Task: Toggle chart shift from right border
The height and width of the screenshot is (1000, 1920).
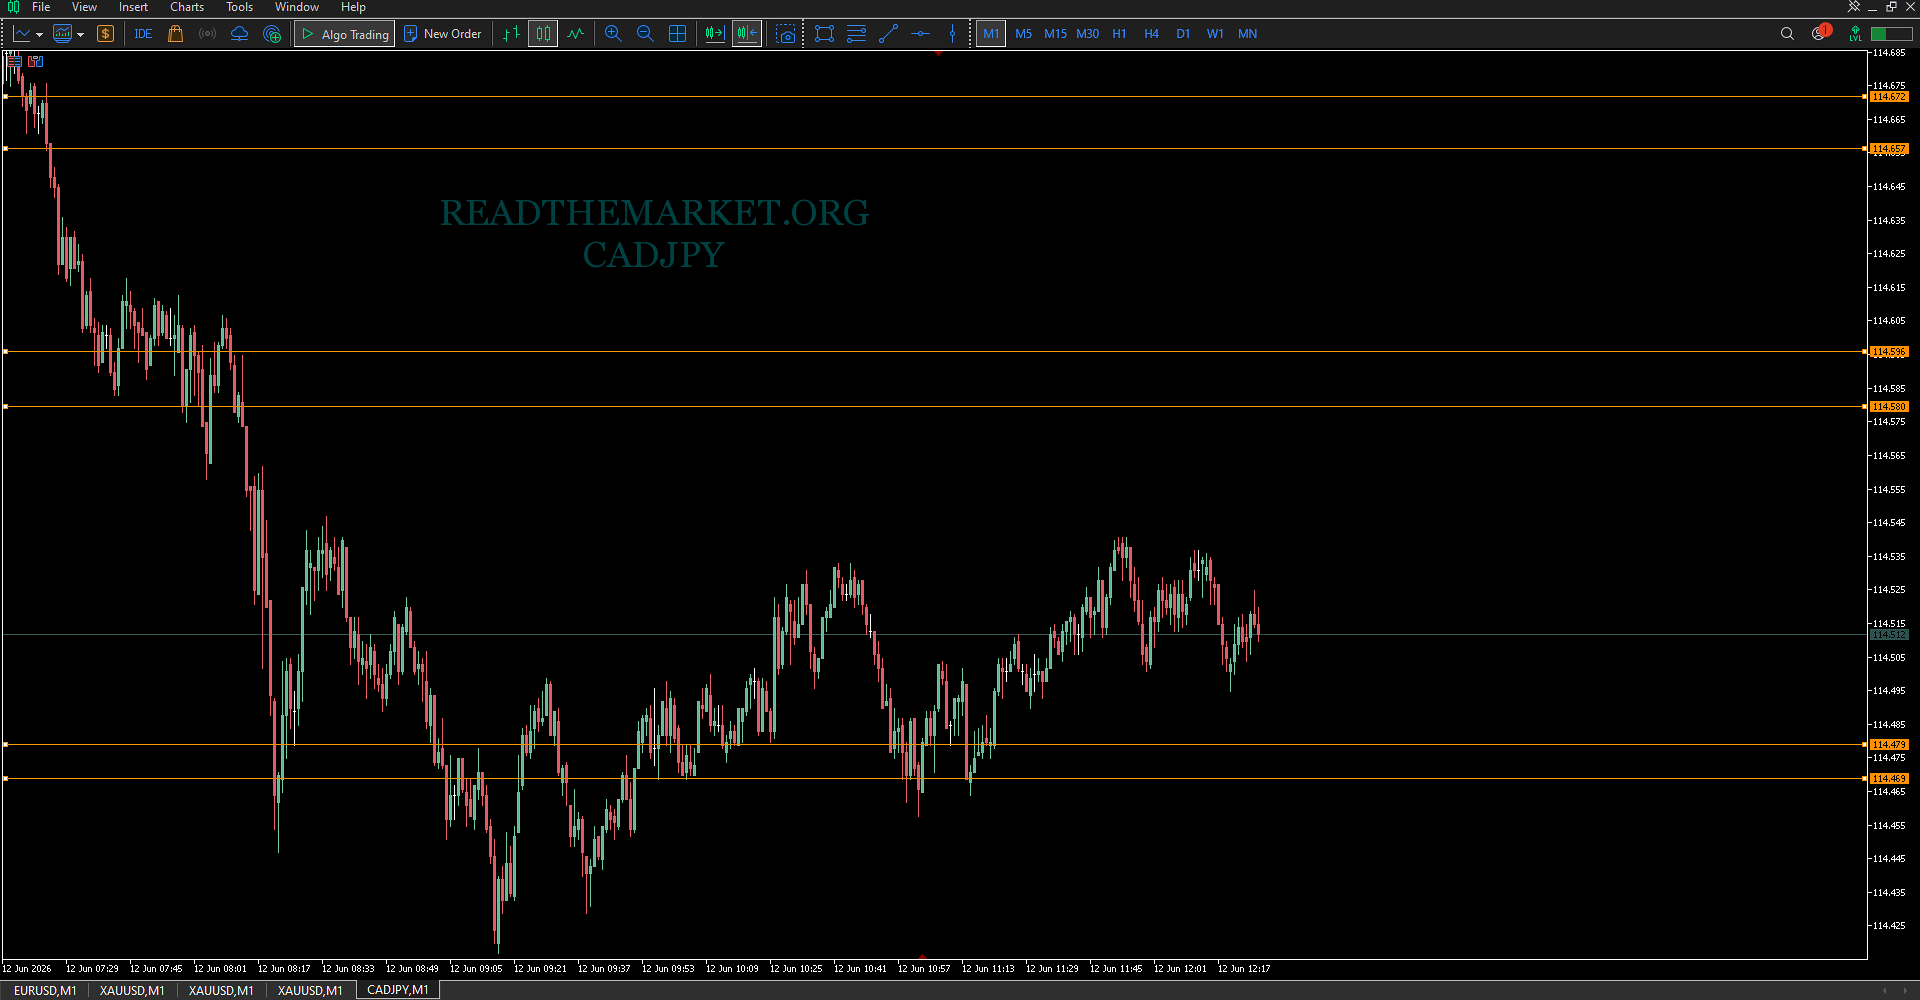Action: (747, 34)
